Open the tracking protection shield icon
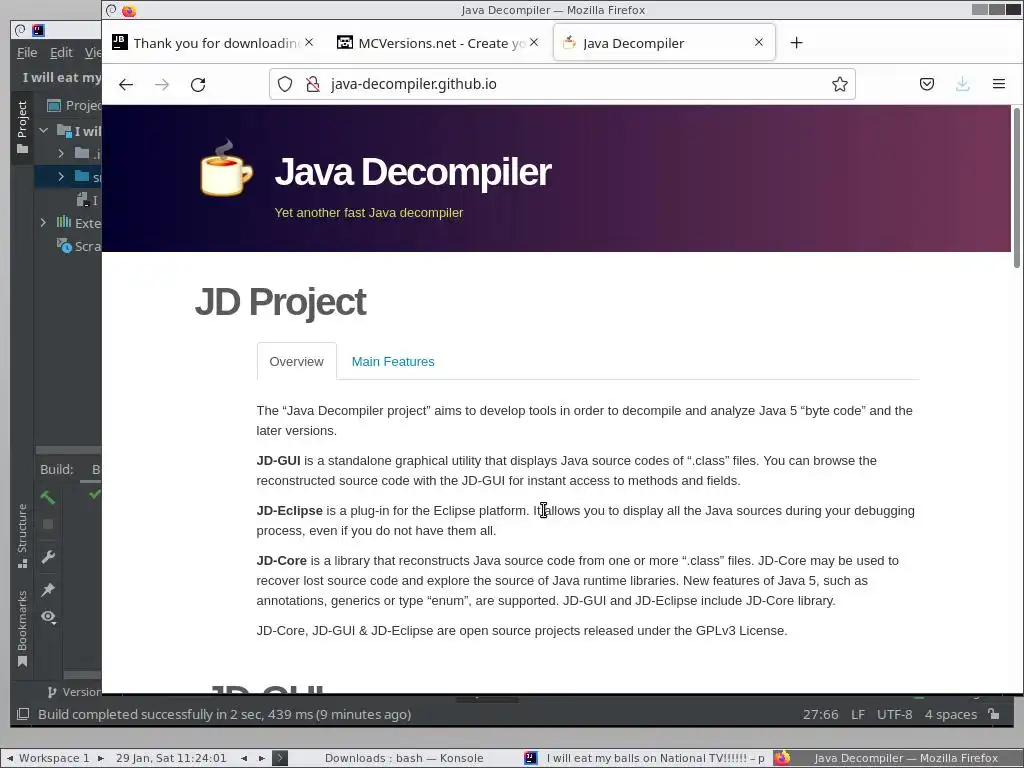The image size is (1024, 768). pyautogui.click(x=285, y=84)
